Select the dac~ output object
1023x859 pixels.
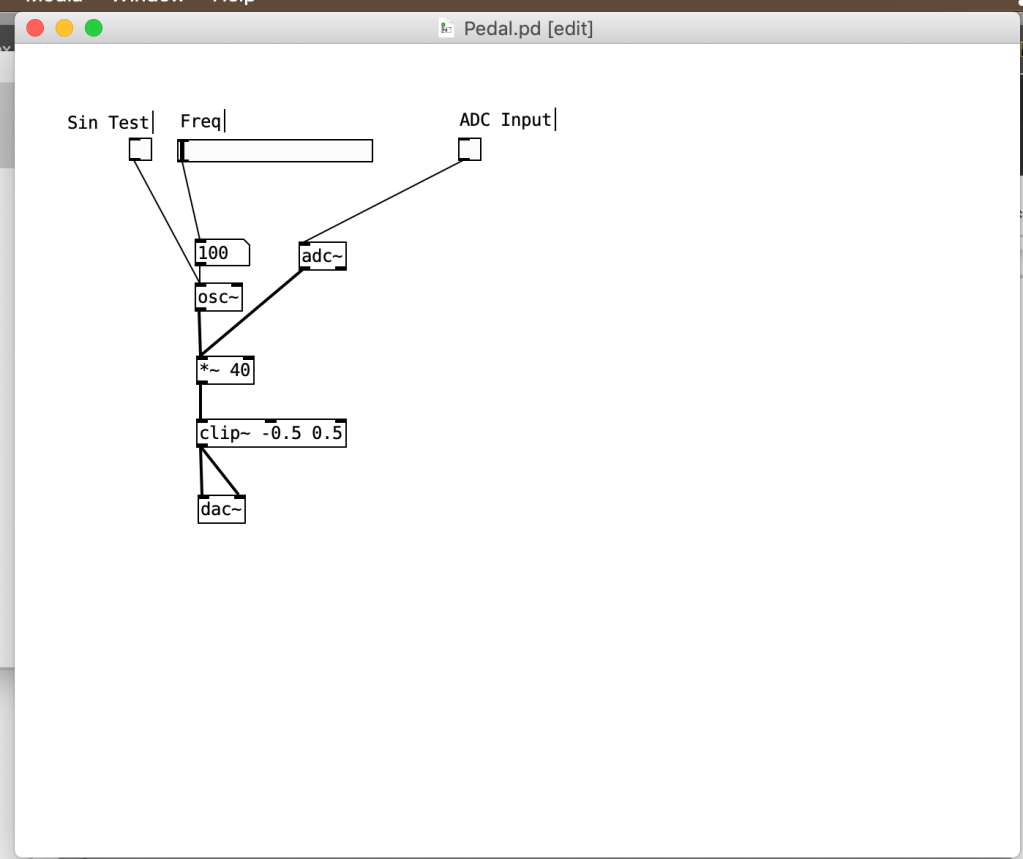pos(221,510)
